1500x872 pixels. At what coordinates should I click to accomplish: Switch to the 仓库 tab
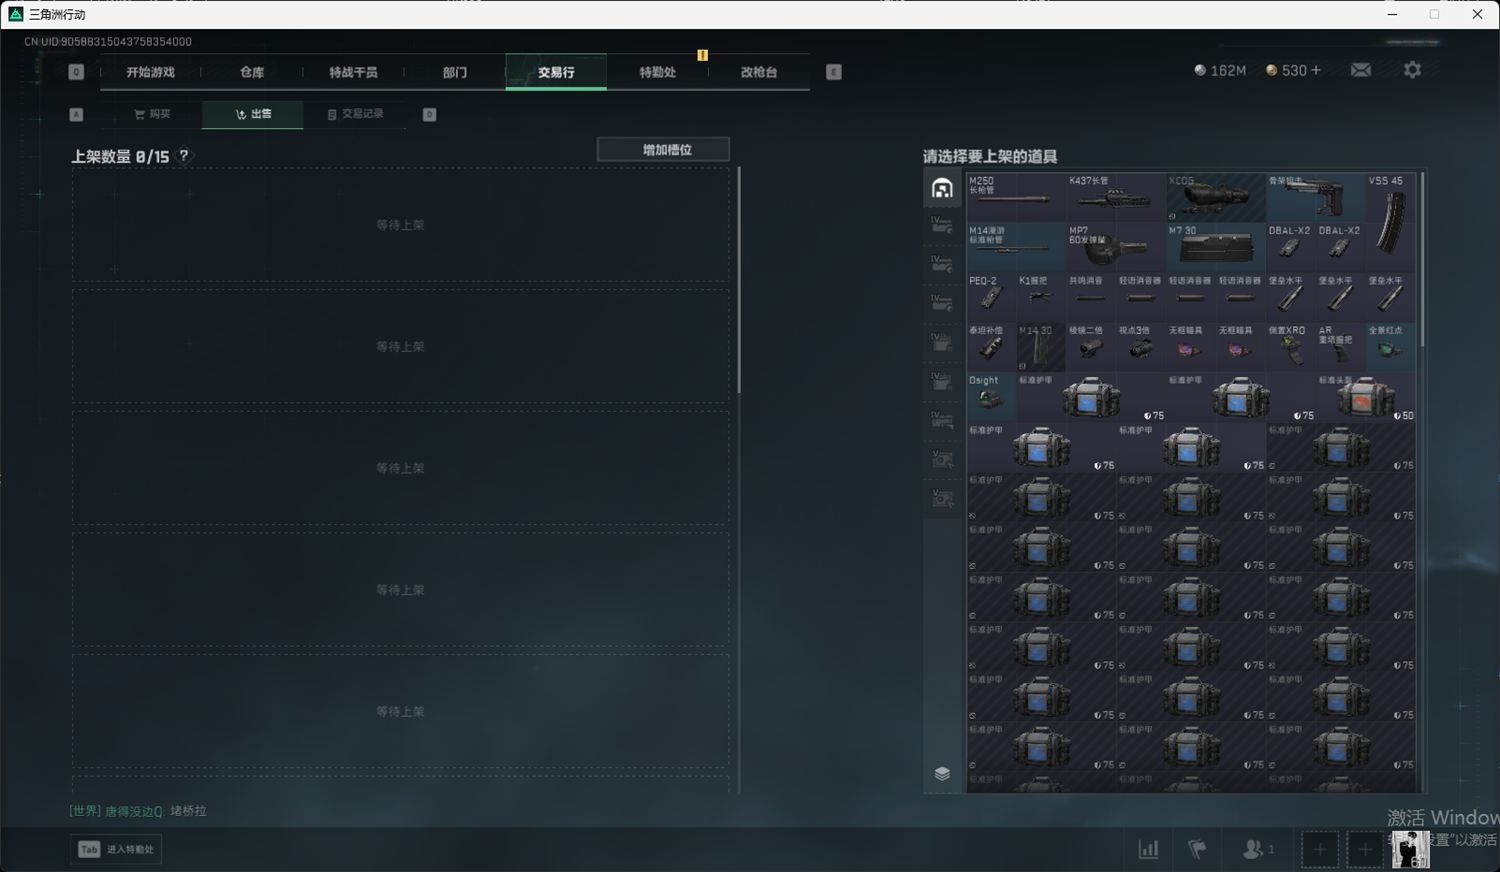(252, 72)
